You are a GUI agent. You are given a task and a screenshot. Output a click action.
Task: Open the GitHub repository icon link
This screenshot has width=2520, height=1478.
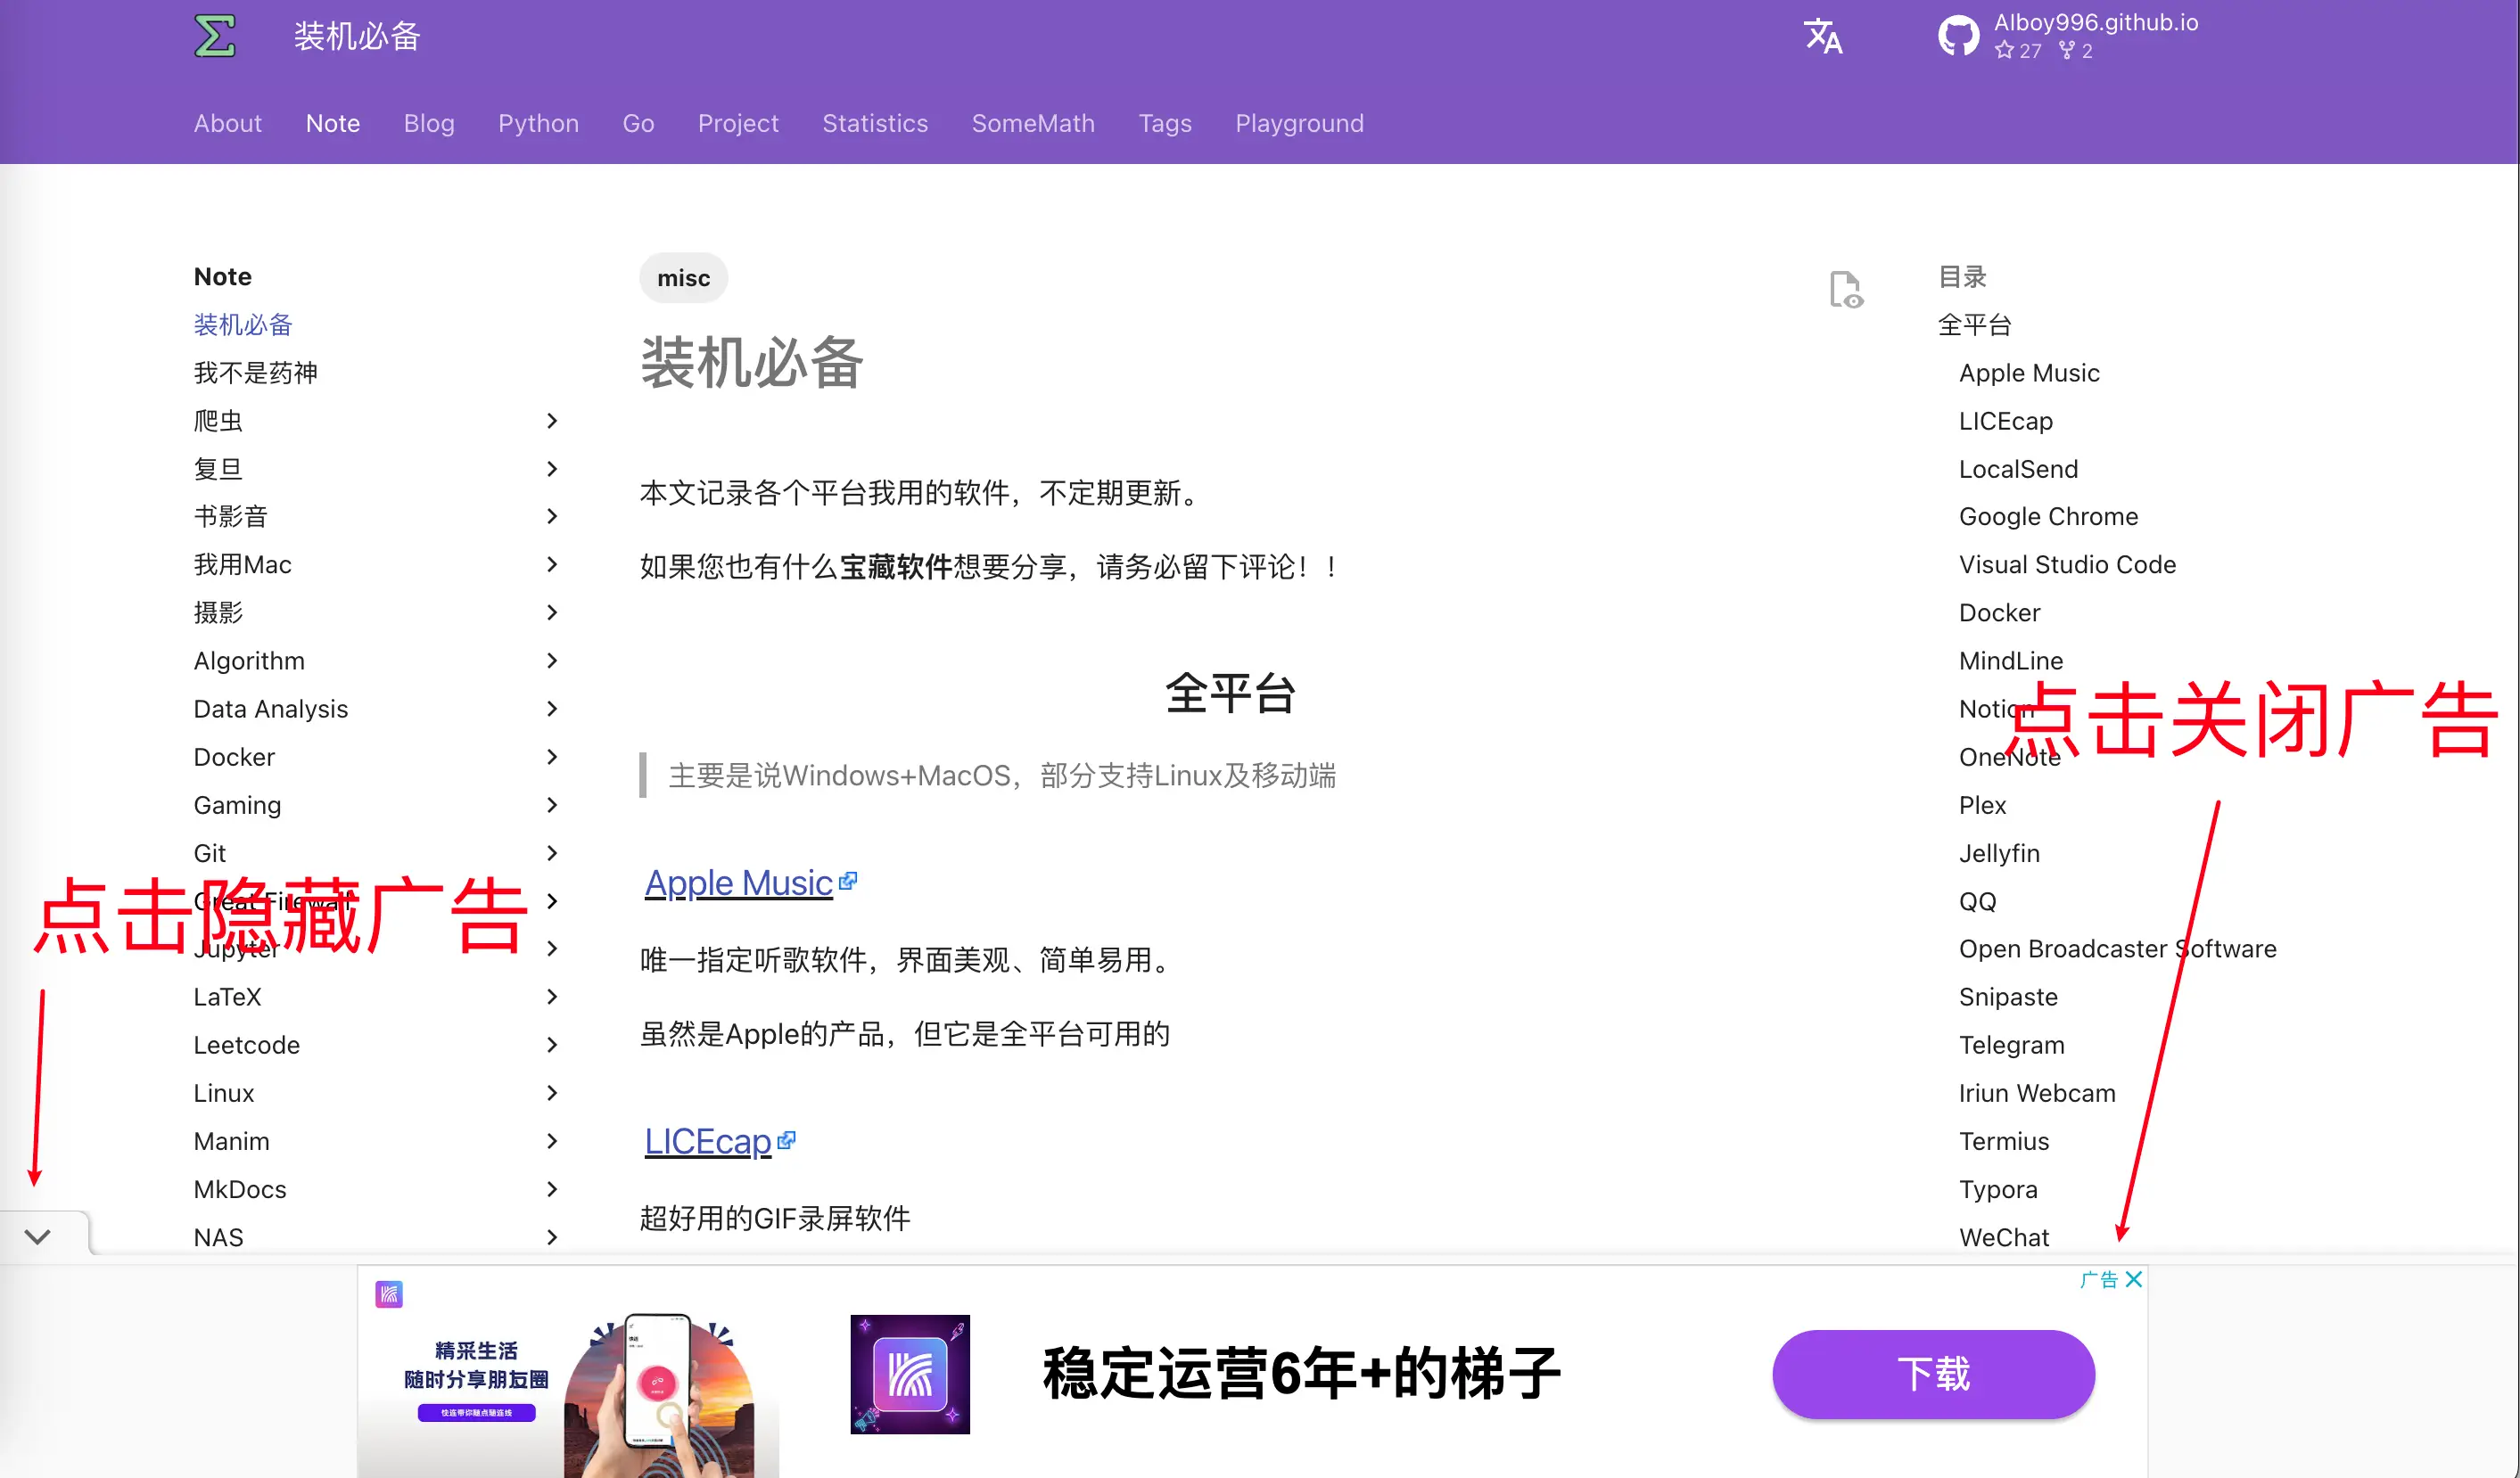click(x=1957, y=36)
